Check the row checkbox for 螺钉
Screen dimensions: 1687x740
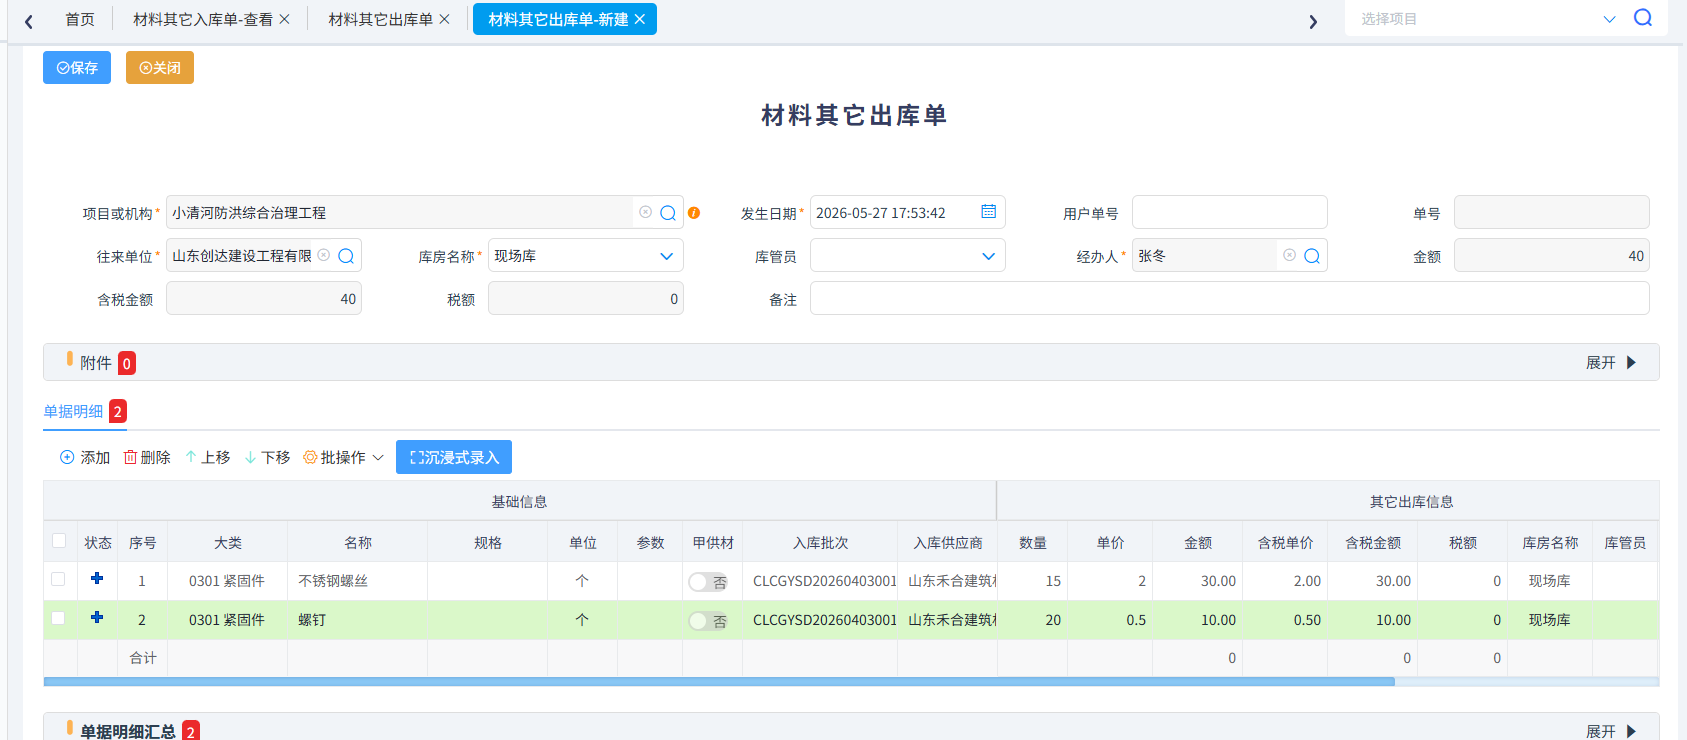pos(58,618)
